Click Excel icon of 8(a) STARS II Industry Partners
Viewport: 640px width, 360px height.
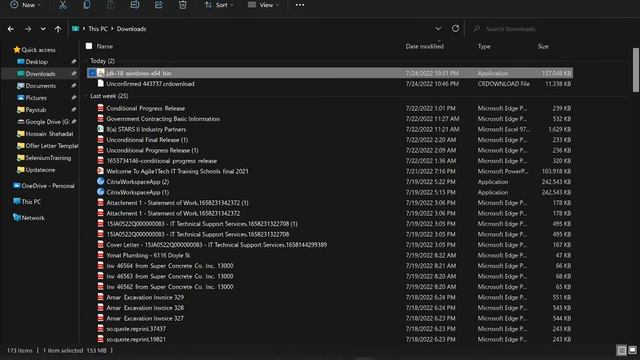[100, 129]
